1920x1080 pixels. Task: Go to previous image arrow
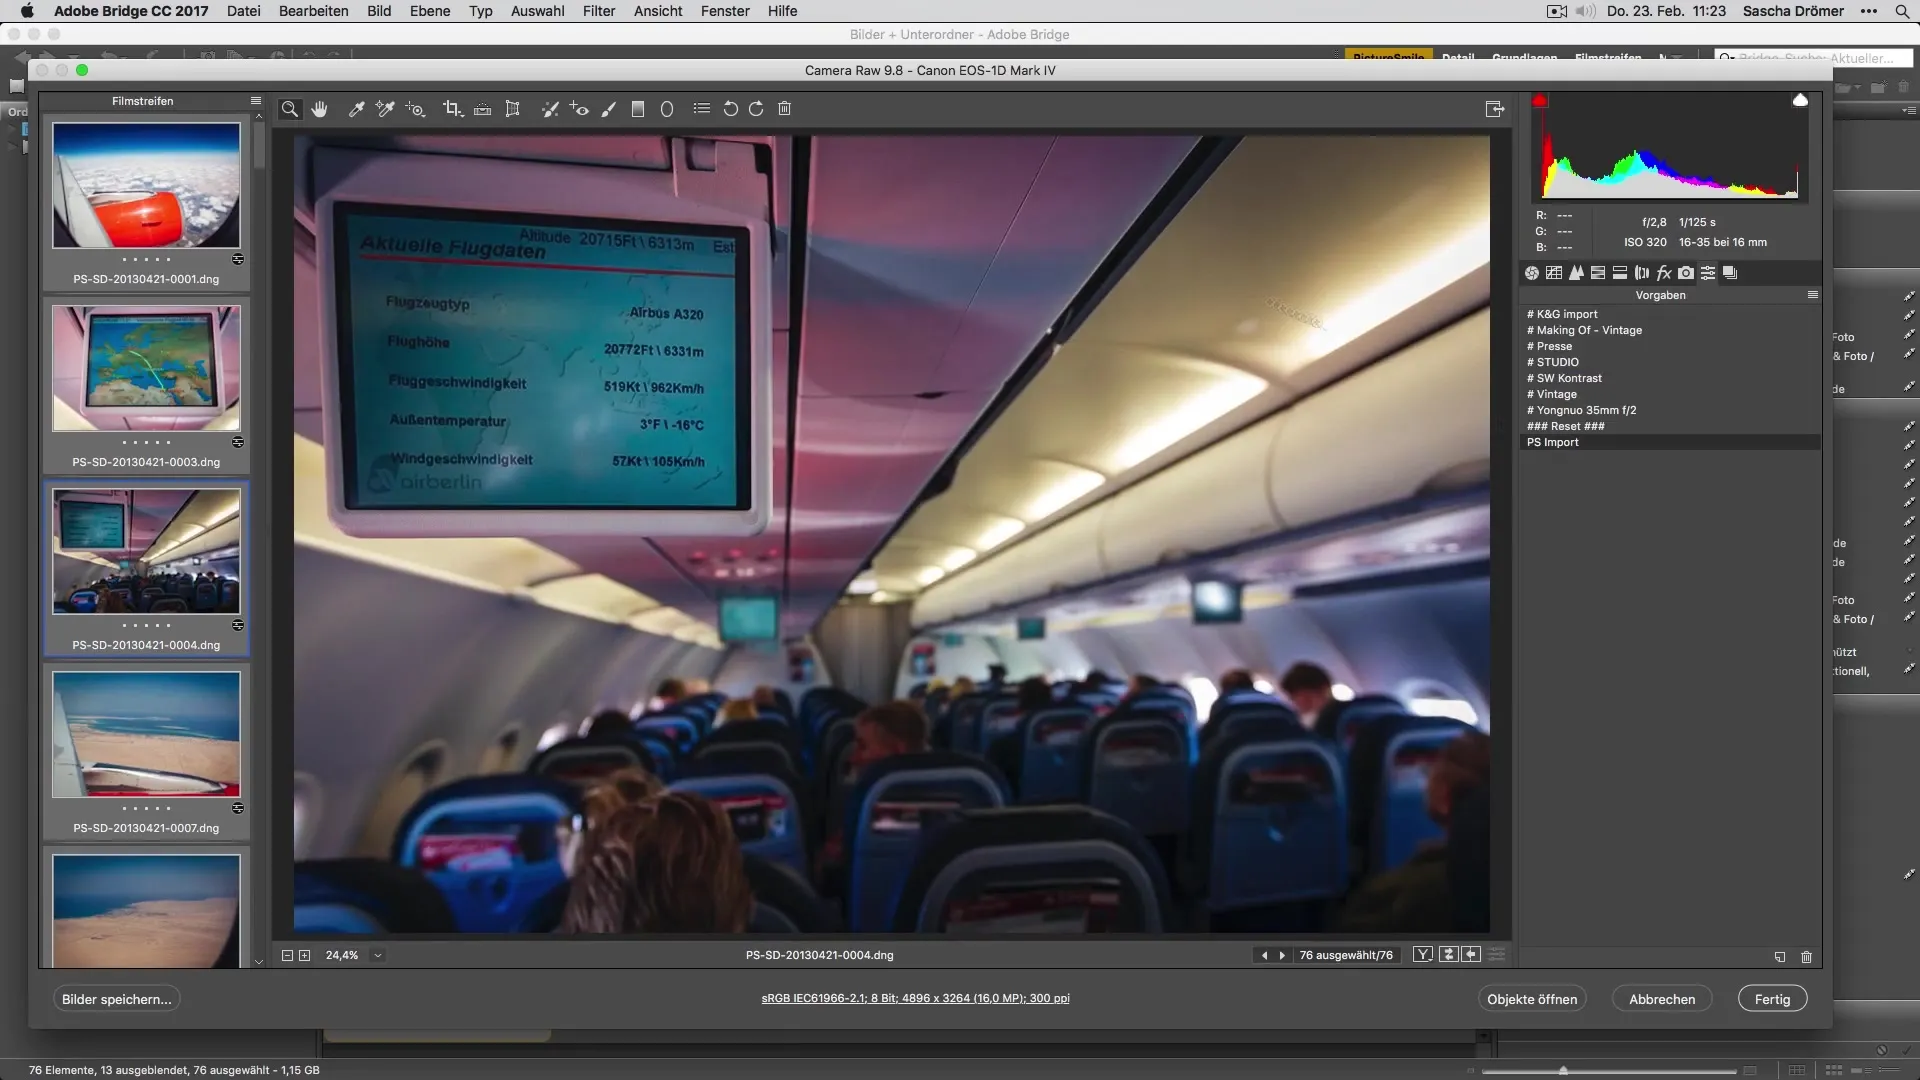(1264, 955)
